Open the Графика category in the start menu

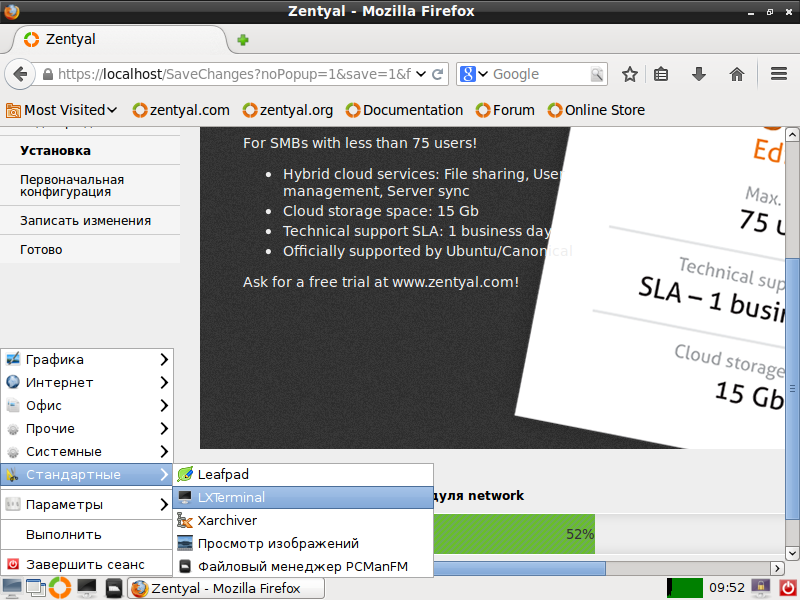pos(87,360)
